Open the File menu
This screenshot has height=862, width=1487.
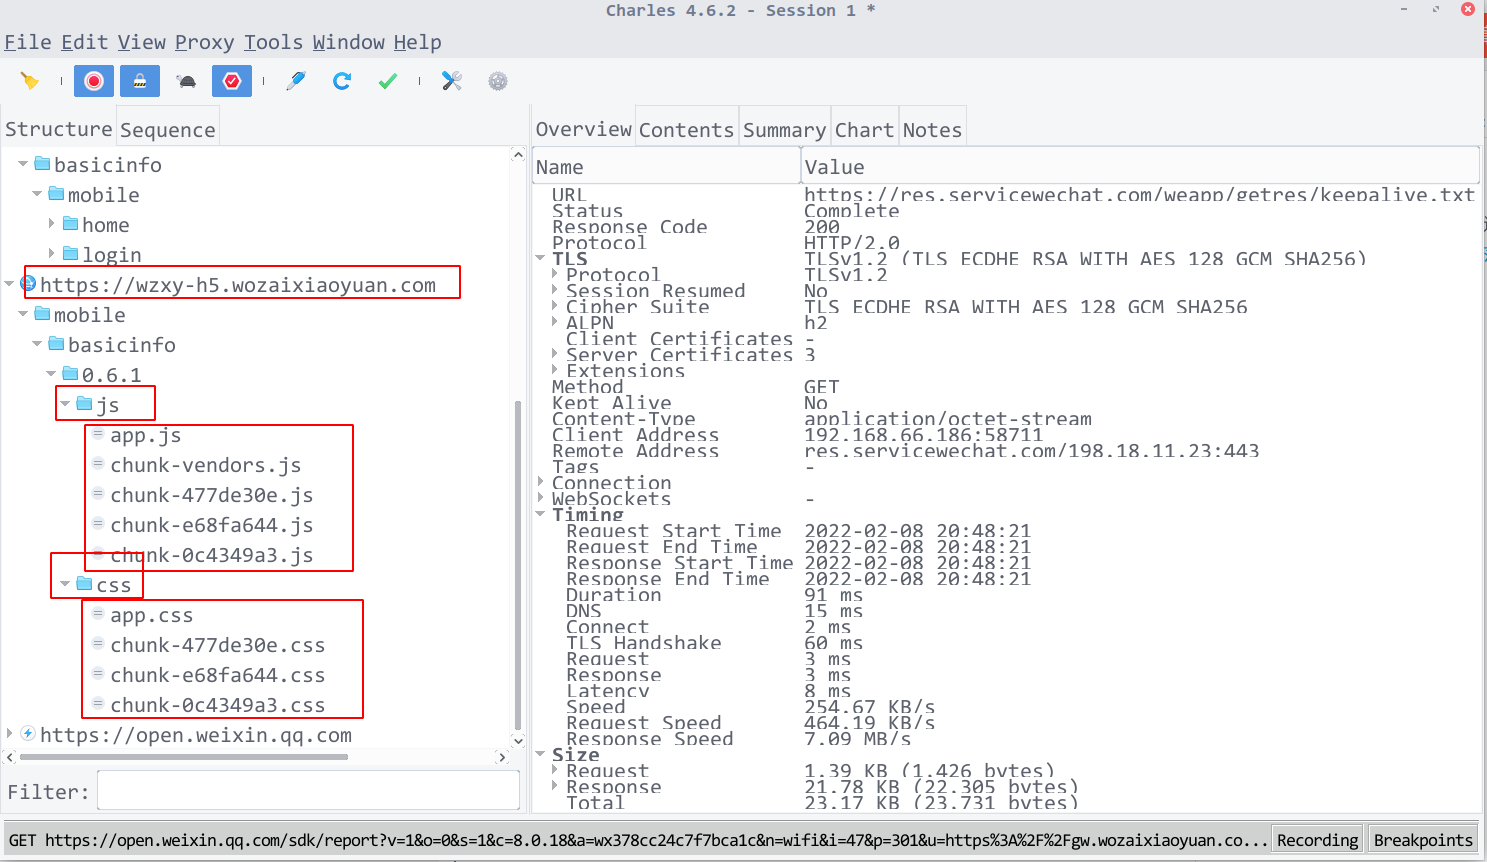click(28, 42)
